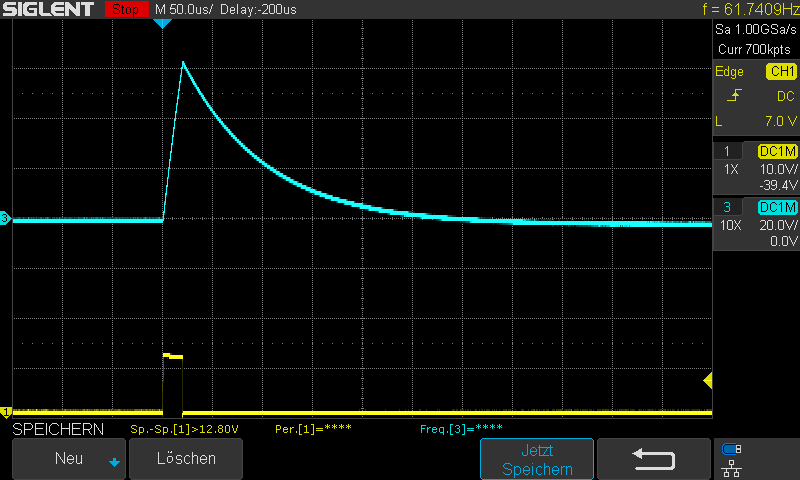Viewport: 800px width, 480px height.
Task: Click the yellow trigger level arrow on right edge
Action: 708,381
